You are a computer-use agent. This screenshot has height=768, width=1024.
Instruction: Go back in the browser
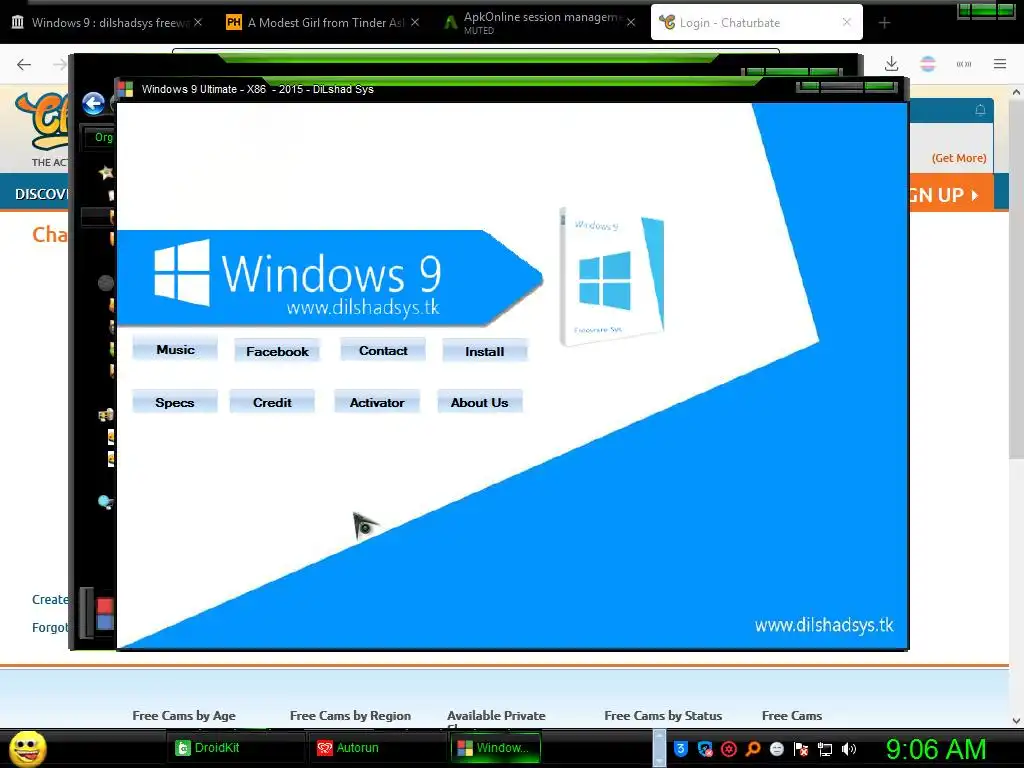24,64
